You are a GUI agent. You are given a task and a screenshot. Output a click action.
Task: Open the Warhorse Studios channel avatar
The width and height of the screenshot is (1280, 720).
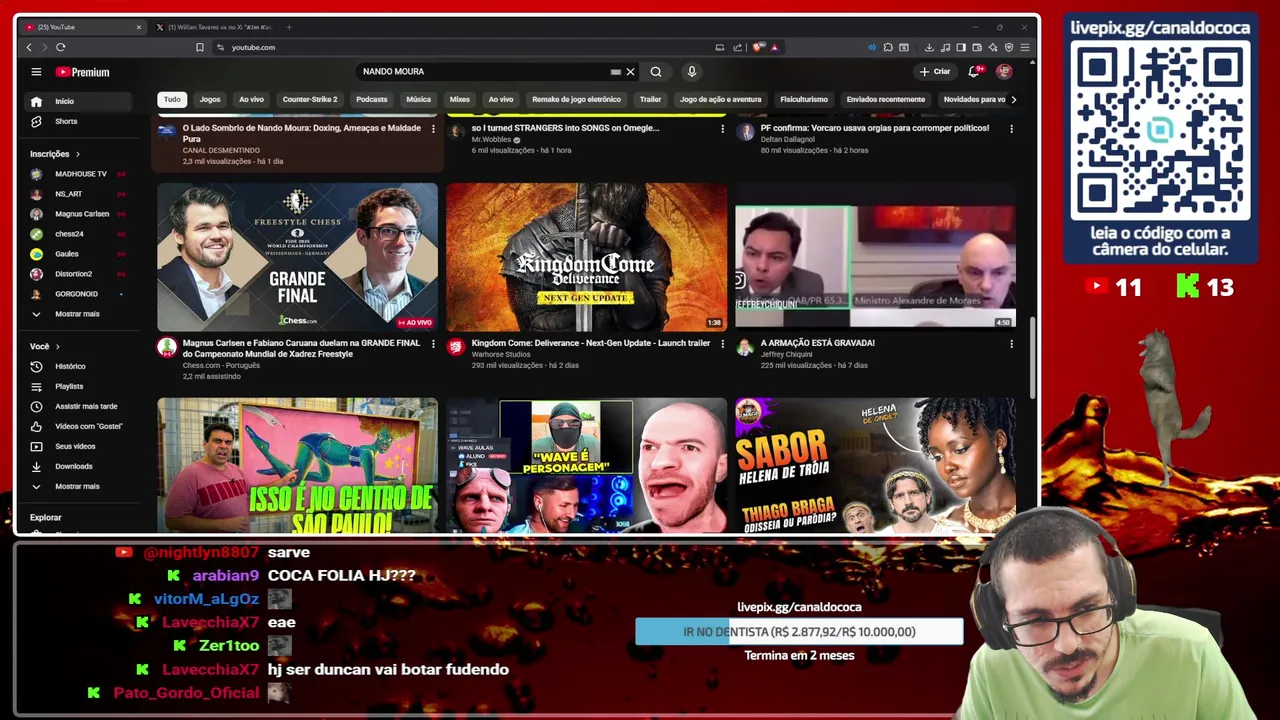coord(456,347)
